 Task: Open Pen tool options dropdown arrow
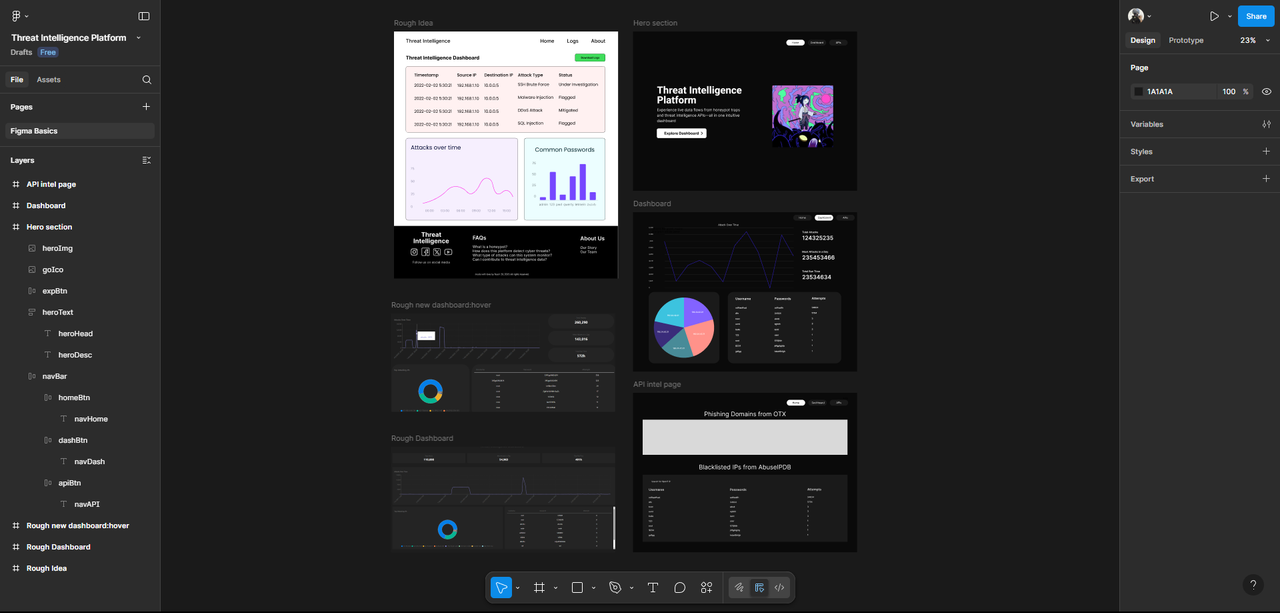[631, 588]
